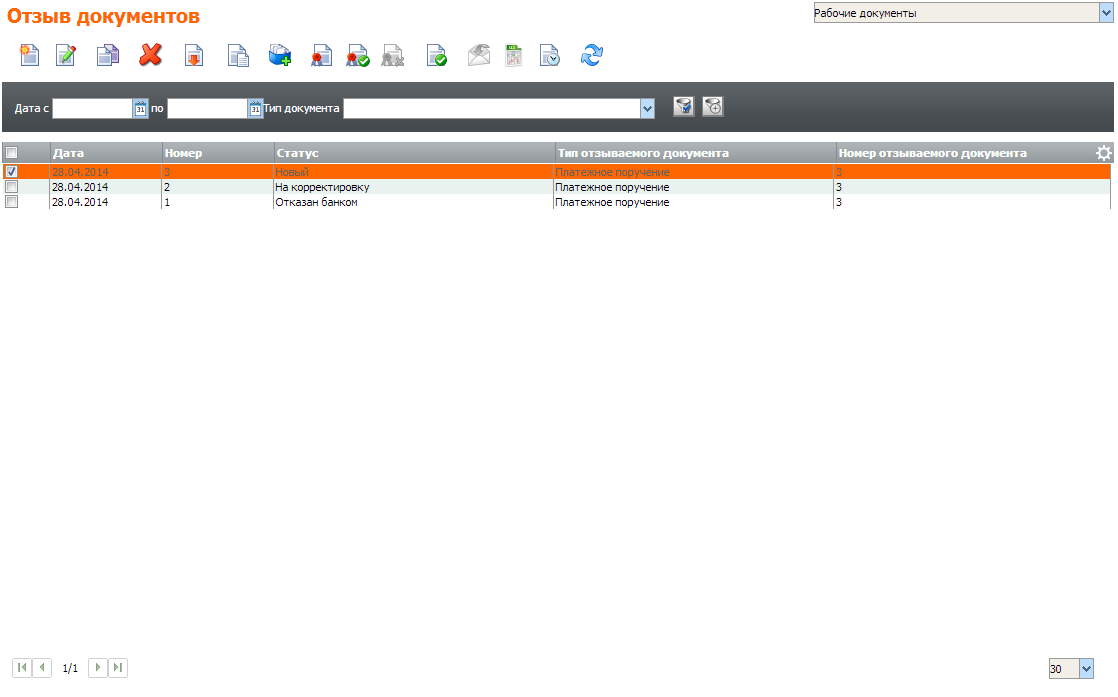Sort by 'Номер отзываемого документа' column header
1118x697 pixels.
pos(933,153)
